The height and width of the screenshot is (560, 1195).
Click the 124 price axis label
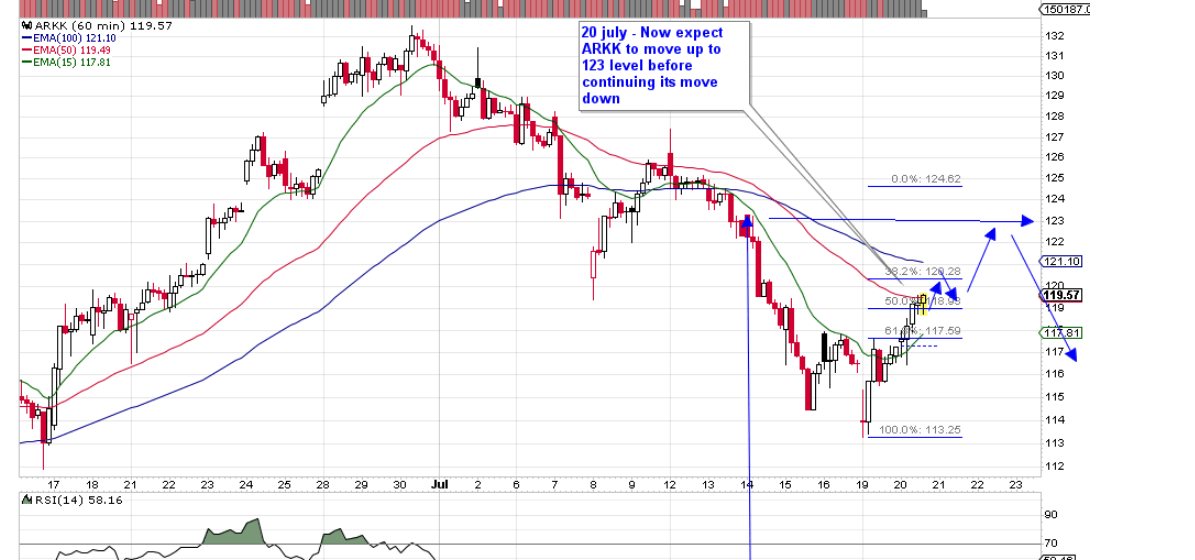tap(1055, 200)
